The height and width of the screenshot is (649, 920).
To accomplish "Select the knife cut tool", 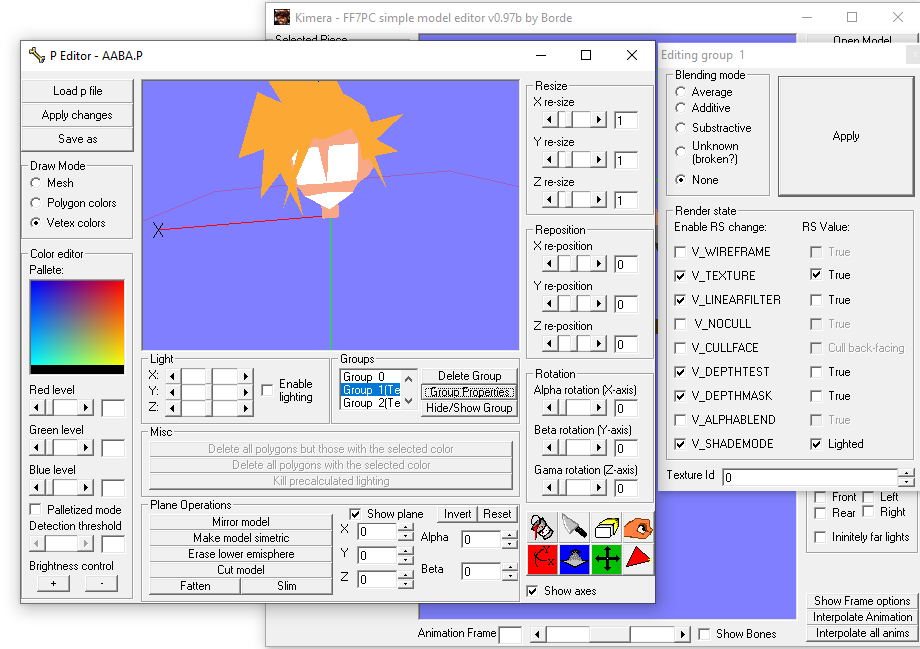I will (574, 527).
